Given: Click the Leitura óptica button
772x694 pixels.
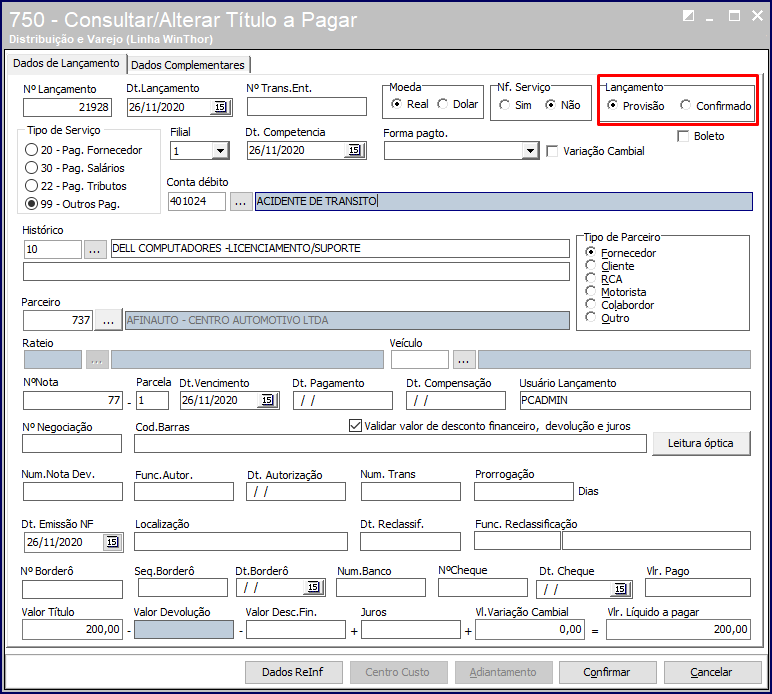Looking at the screenshot, I should (701, 443).
